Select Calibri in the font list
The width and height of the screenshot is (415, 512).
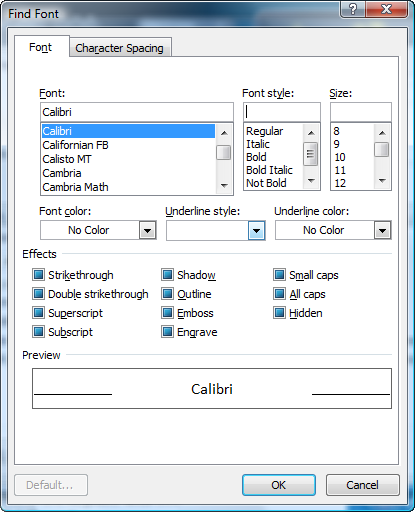(x=128, y=131)
